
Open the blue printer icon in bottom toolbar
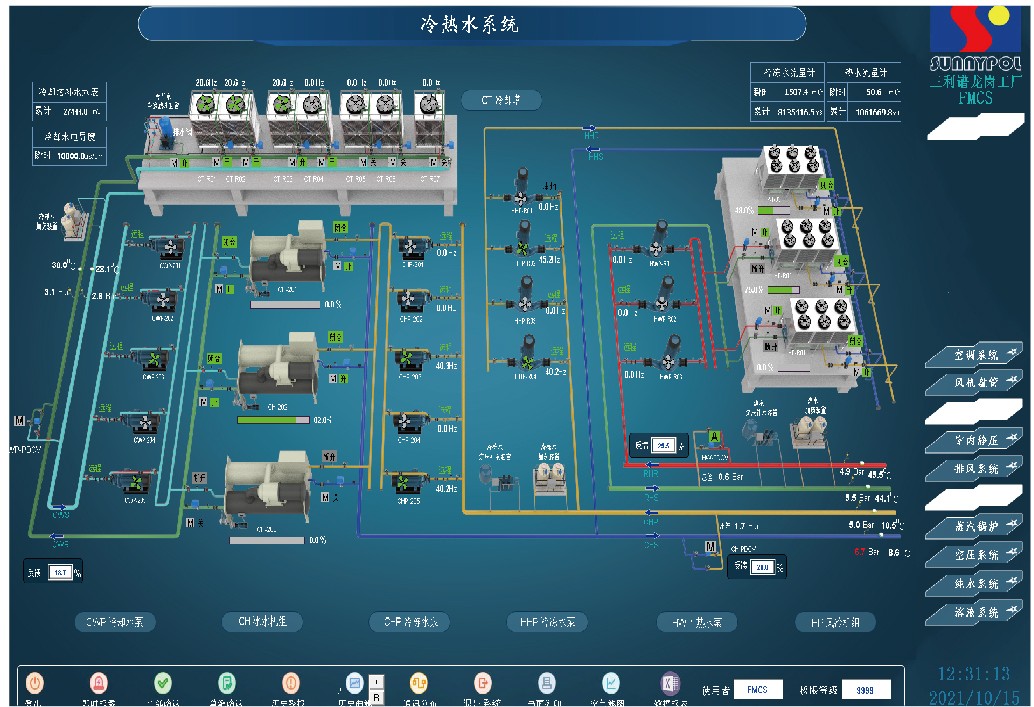(546, 683)
